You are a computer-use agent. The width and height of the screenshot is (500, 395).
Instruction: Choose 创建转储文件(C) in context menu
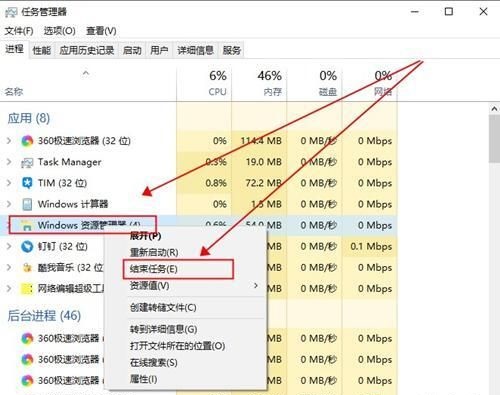point(163,307)
